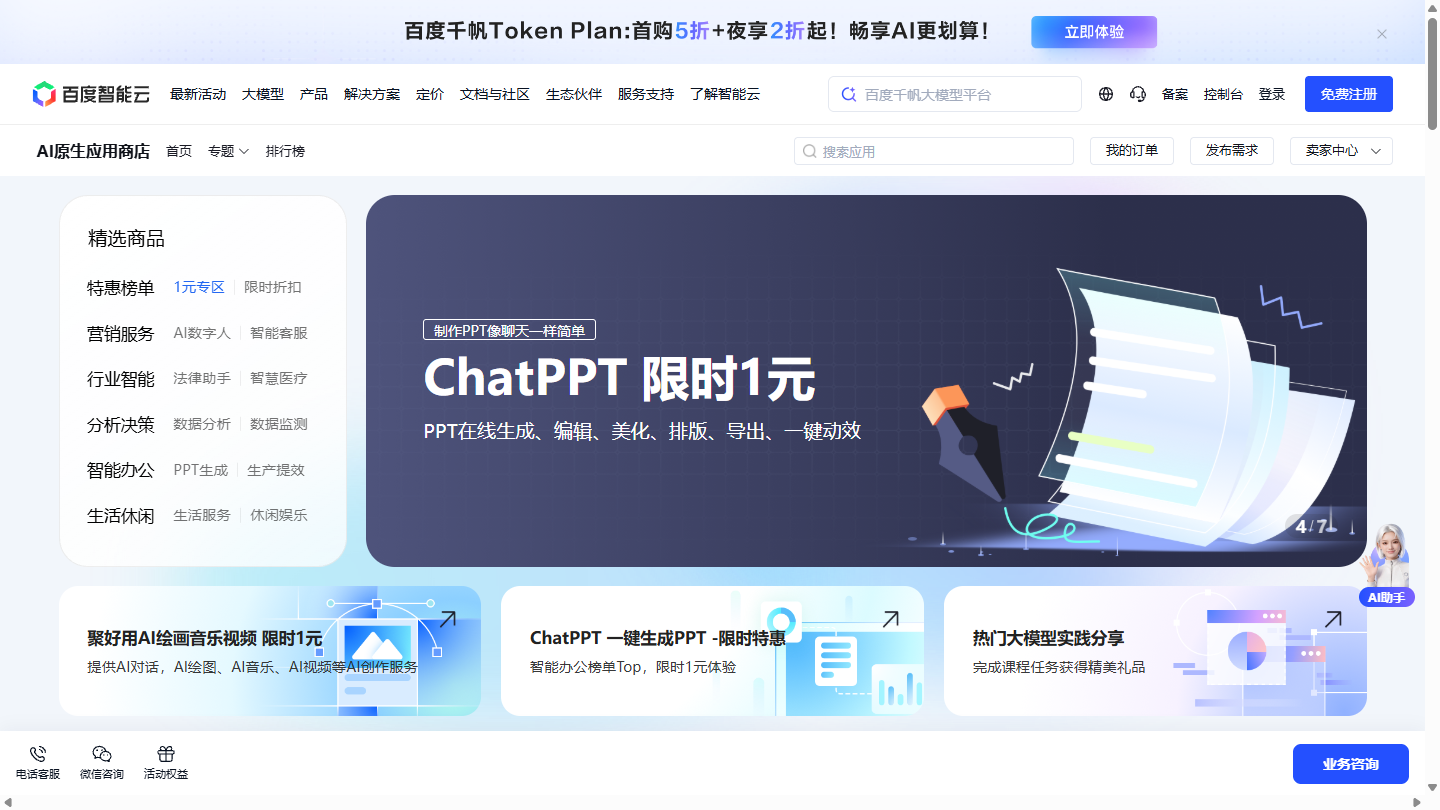This screenshot has width=1440, height=810.
Task: Open the PPT生成 category
Action: click(201, 470)
